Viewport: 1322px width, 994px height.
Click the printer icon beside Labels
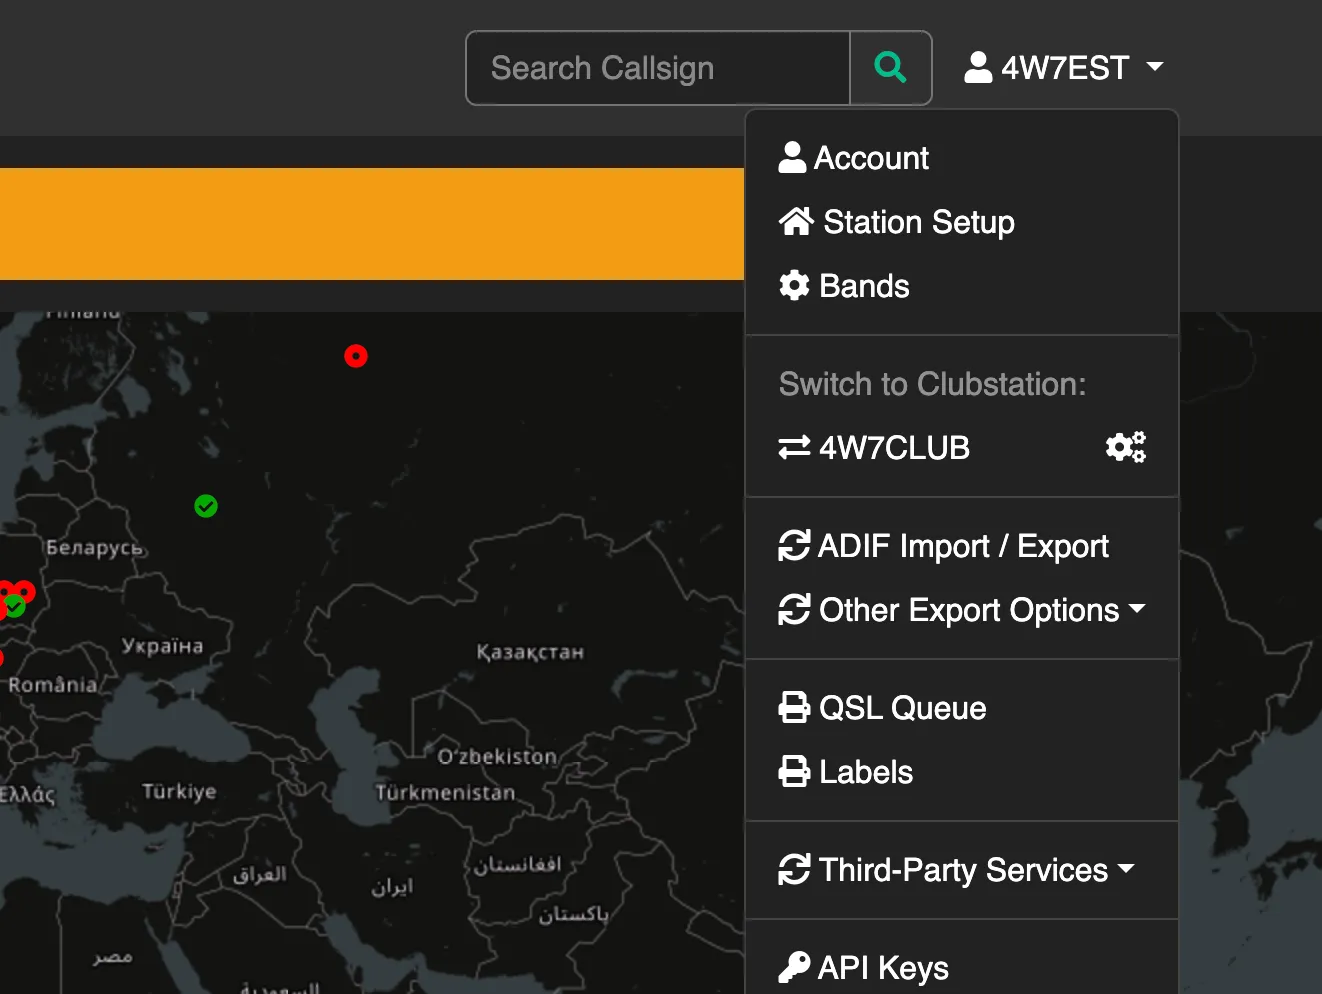click(794, 772)
